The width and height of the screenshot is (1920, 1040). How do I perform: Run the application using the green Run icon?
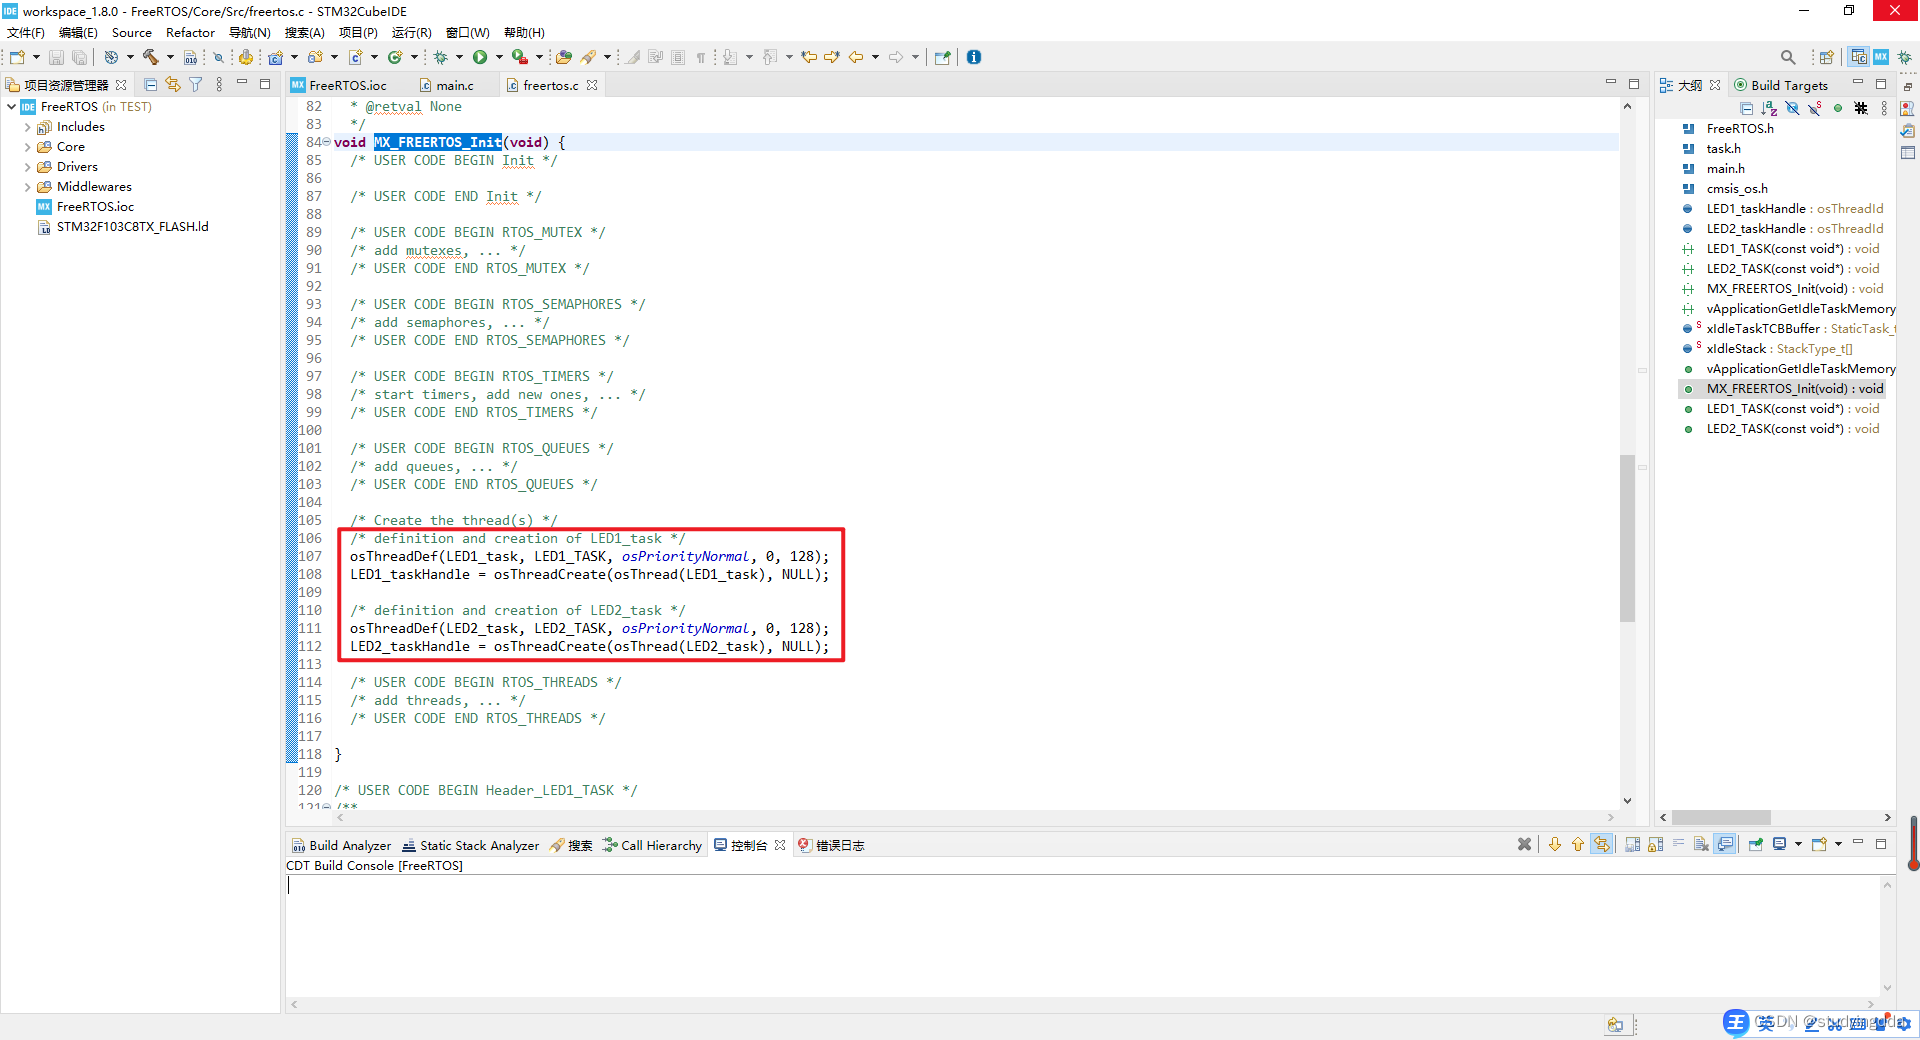click(480, 57)
